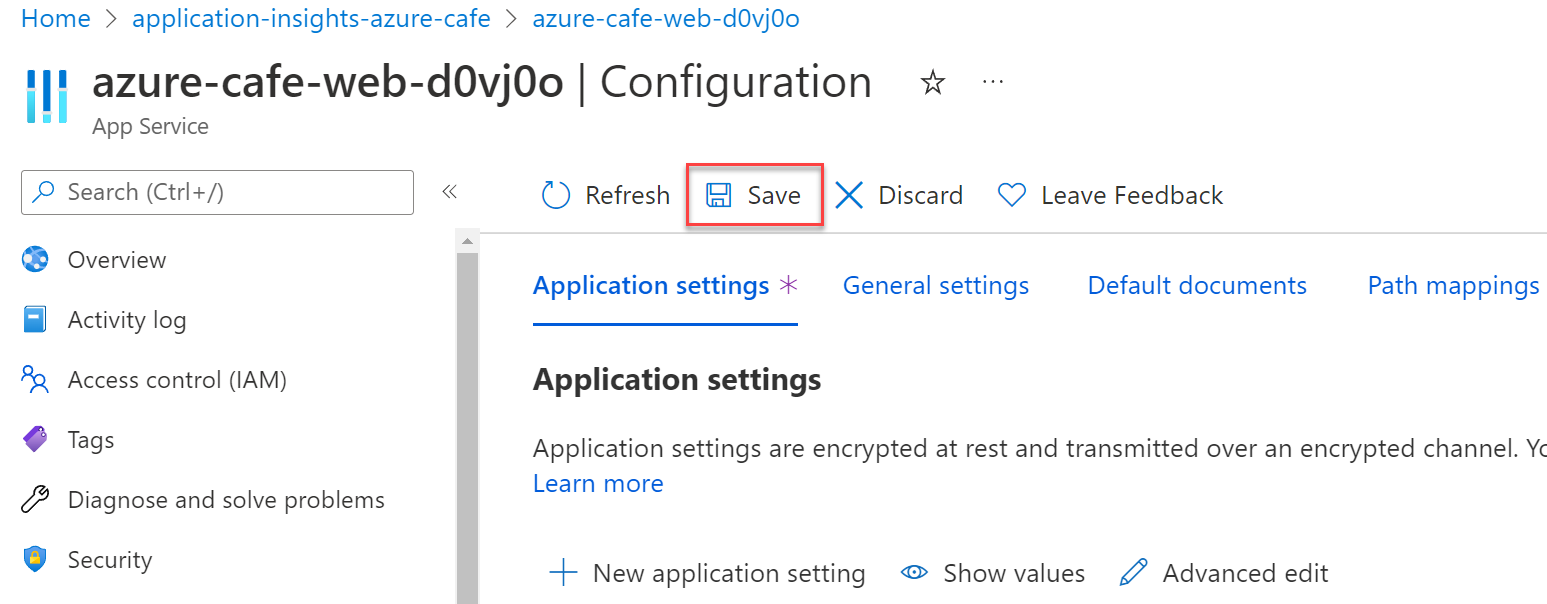1547x604 pixels.
Task: Click the App Service icon beside the title
Action: click(47, 96)
